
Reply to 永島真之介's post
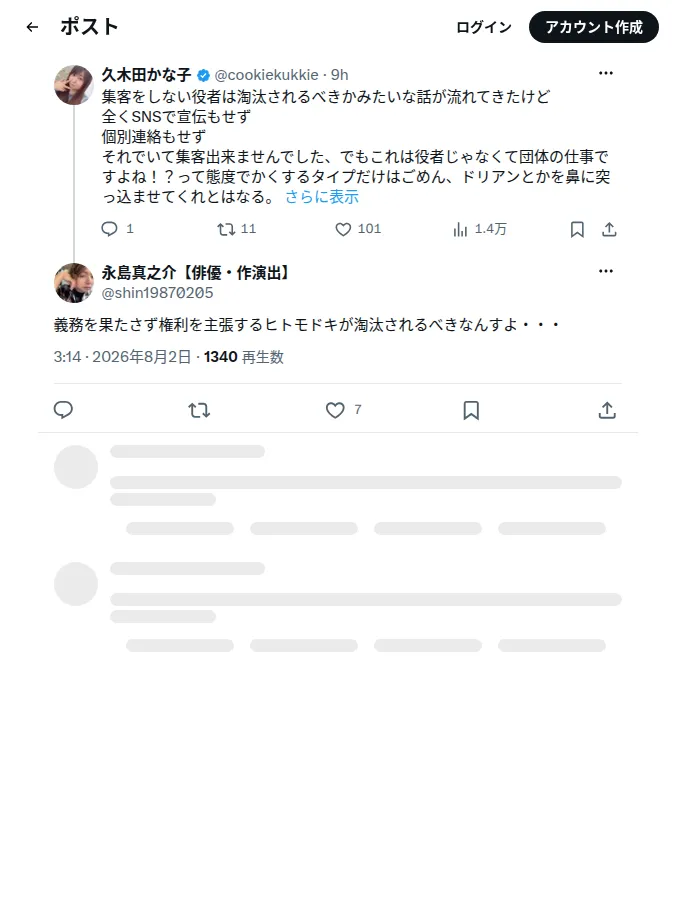click(63, 410)
